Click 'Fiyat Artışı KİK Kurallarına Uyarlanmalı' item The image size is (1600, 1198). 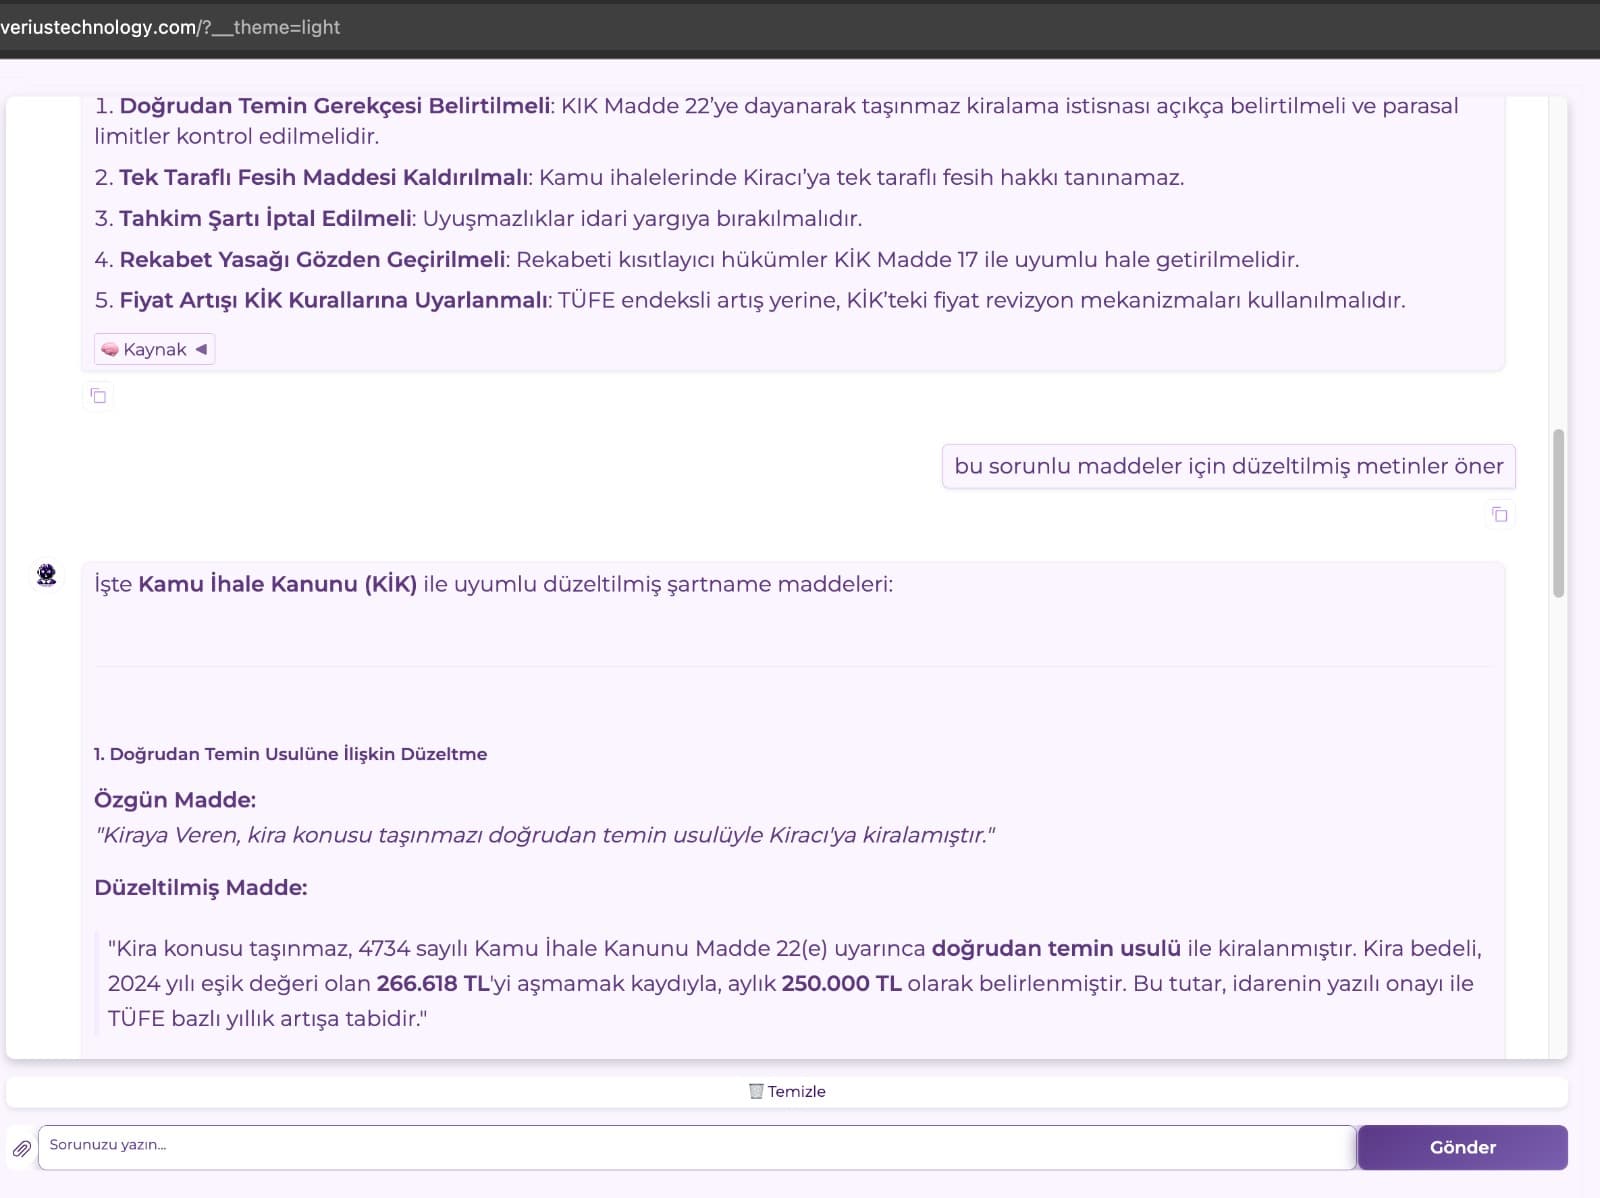click(333, 300)
